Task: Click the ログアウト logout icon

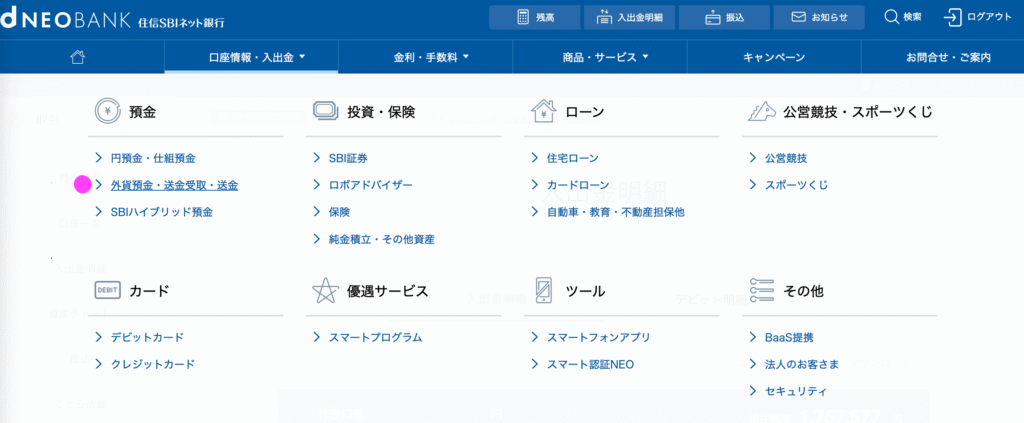Action: (952, 17)
